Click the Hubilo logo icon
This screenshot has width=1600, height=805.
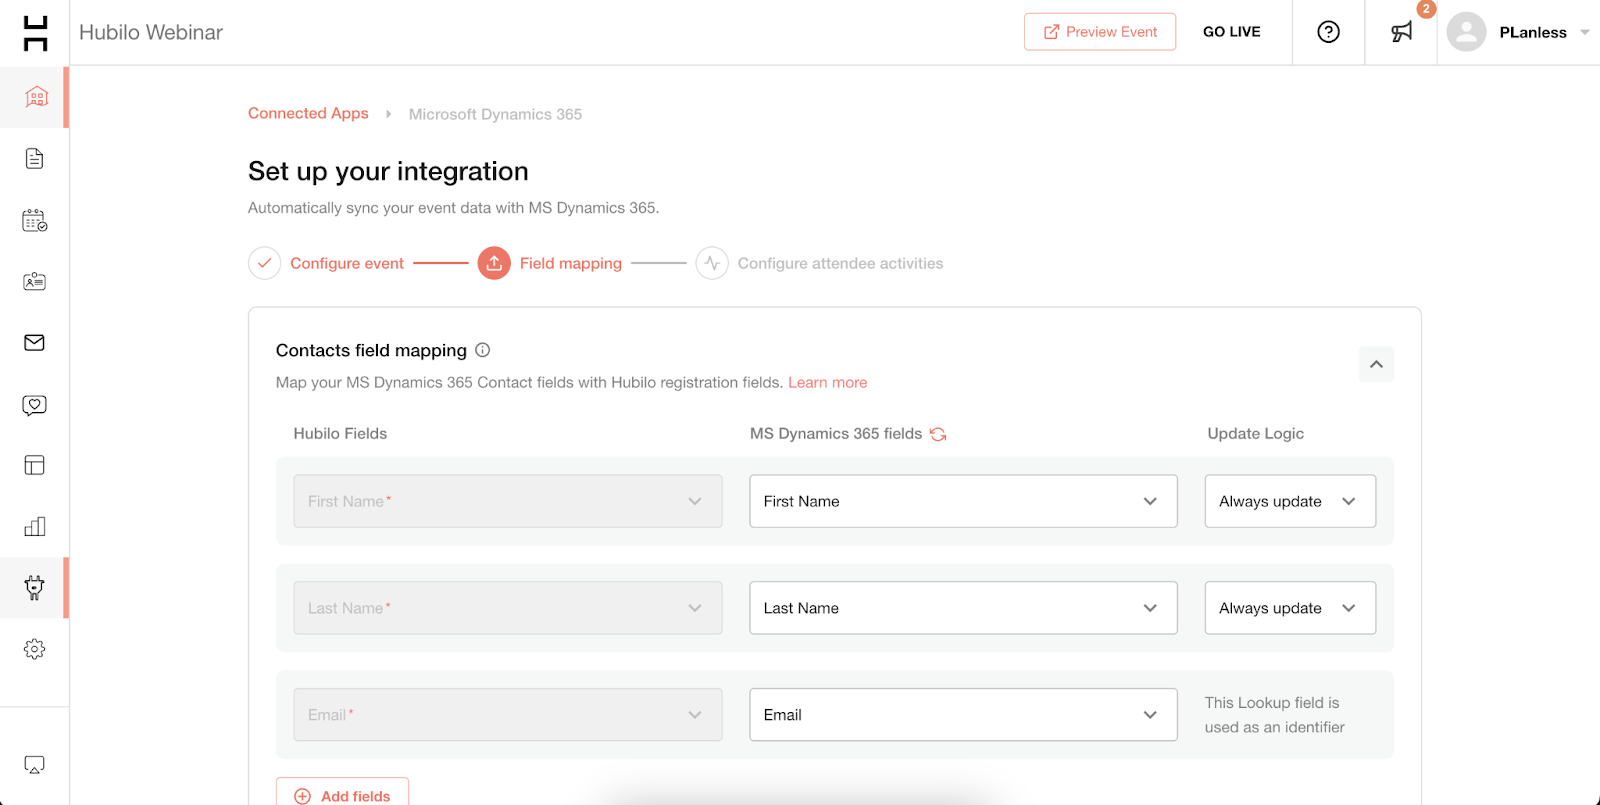(35, 33)
